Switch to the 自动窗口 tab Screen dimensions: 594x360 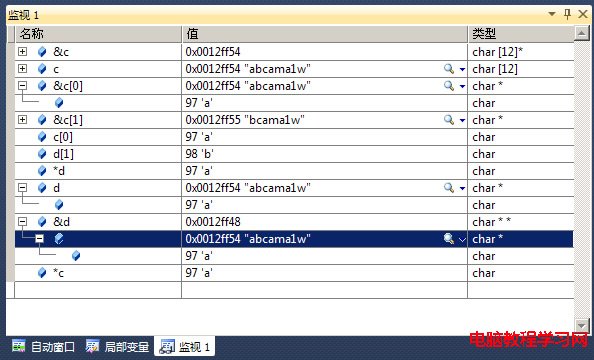[x=44, y=346]
